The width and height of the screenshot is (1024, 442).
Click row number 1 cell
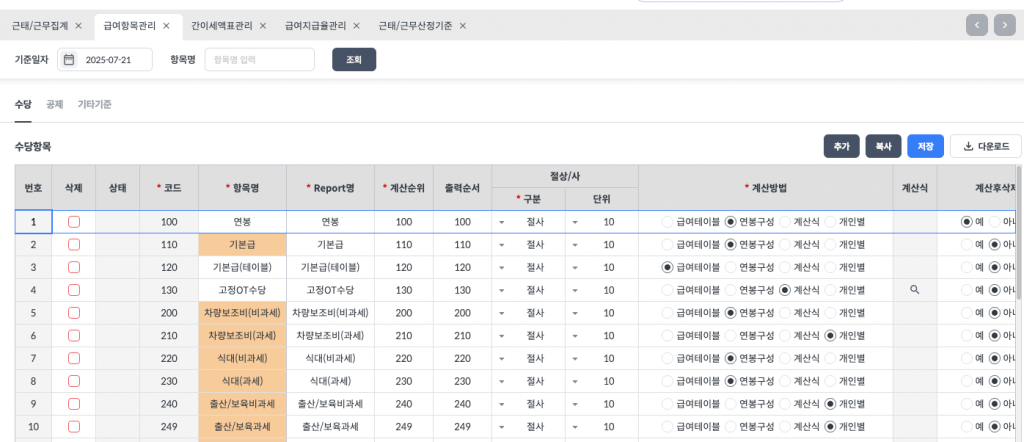point(33,222)
